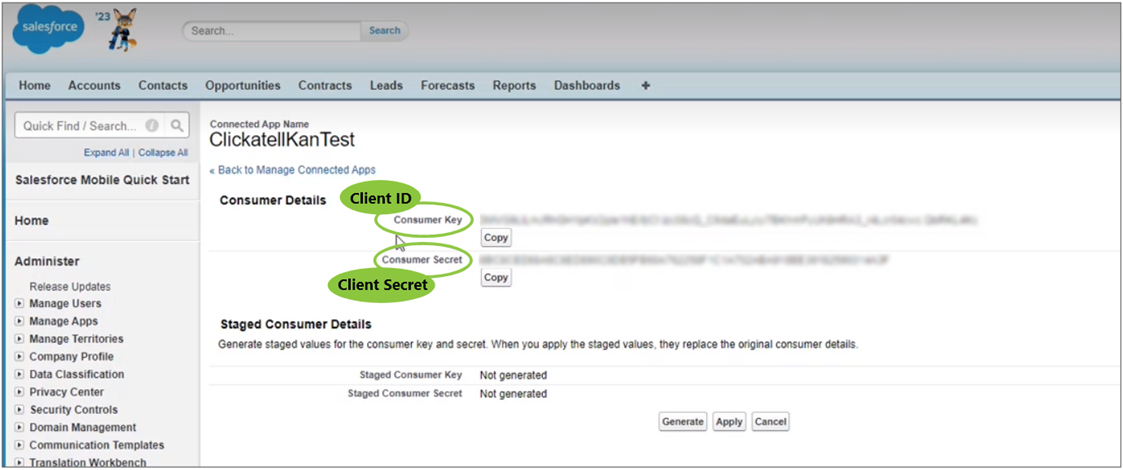Image resolution: width=1123 pixels, height=470 pixels.
Task: Open the sidebar Home section
Action: pyautogui.click(x=32, y=221)
